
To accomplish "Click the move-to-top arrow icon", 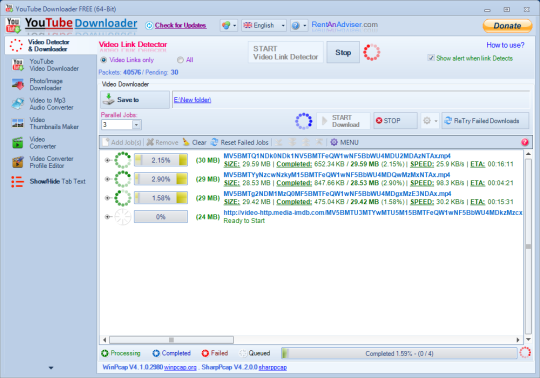I will [x=319, y=142].
